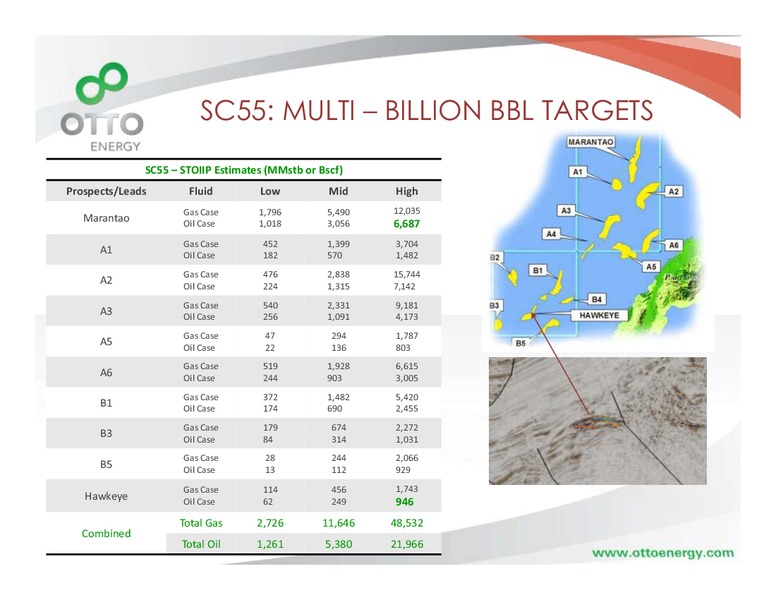Select the Marantao row name in table
The image size is (776, 600).
106,218
